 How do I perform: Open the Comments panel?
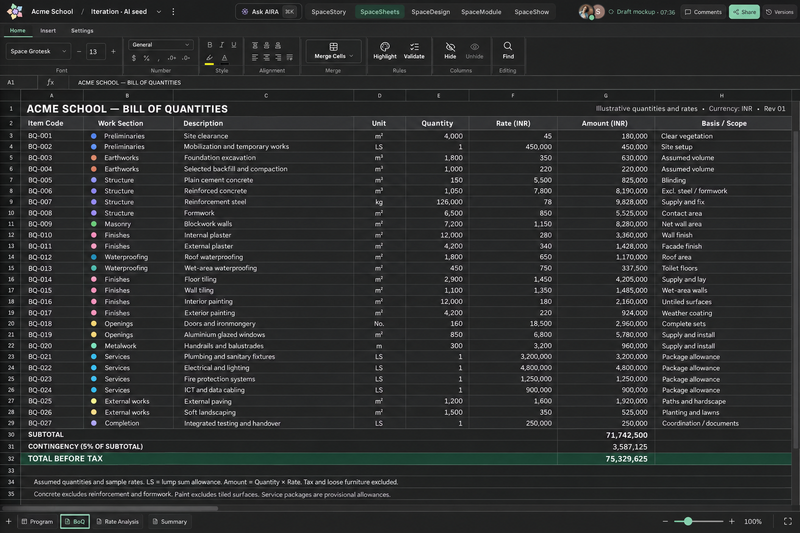click(x=703, y=12)
